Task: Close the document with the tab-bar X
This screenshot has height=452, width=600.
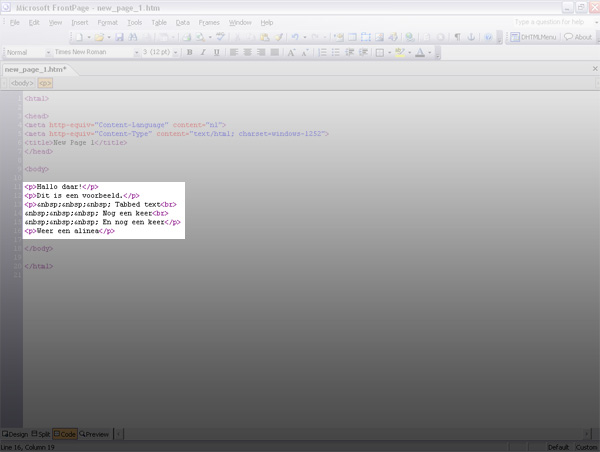Action: (595, 69)
